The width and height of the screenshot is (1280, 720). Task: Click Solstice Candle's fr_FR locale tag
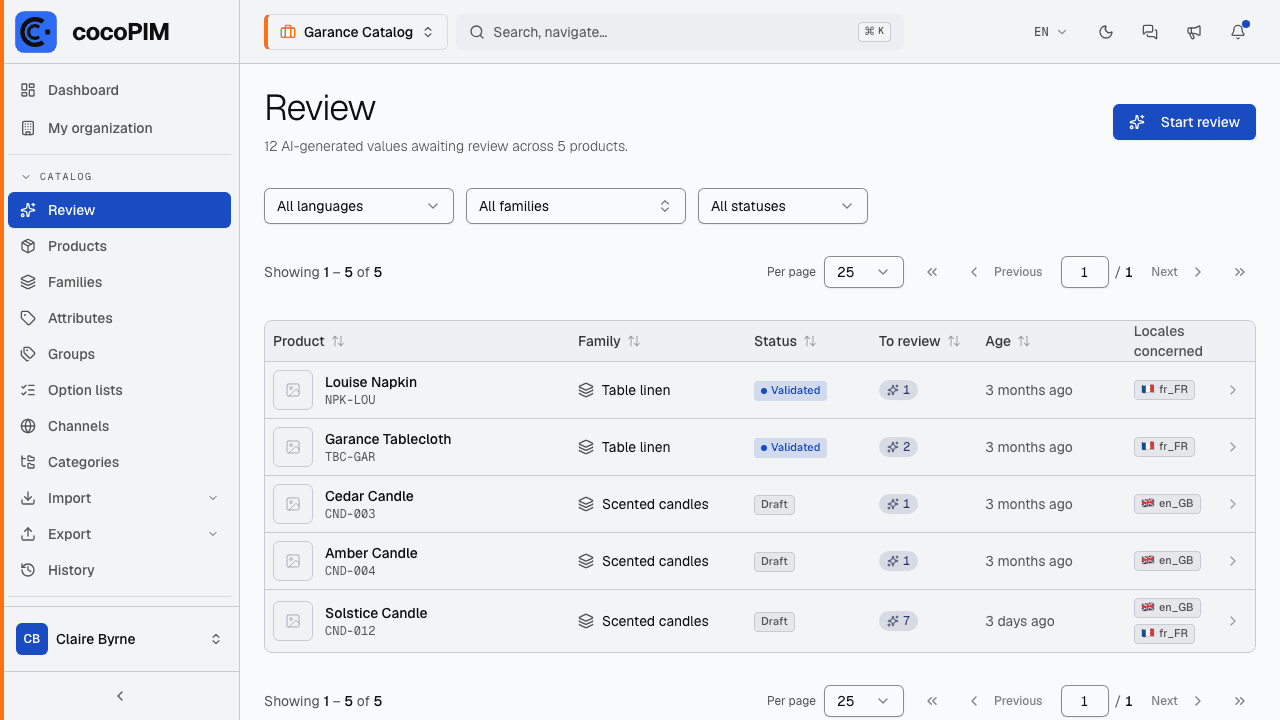1164,633
